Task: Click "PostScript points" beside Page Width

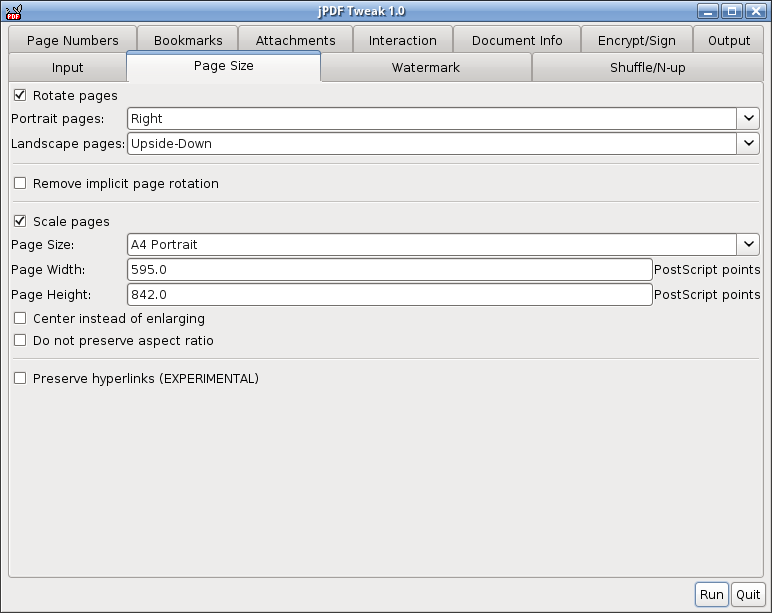Action: [x=707, y=269]
